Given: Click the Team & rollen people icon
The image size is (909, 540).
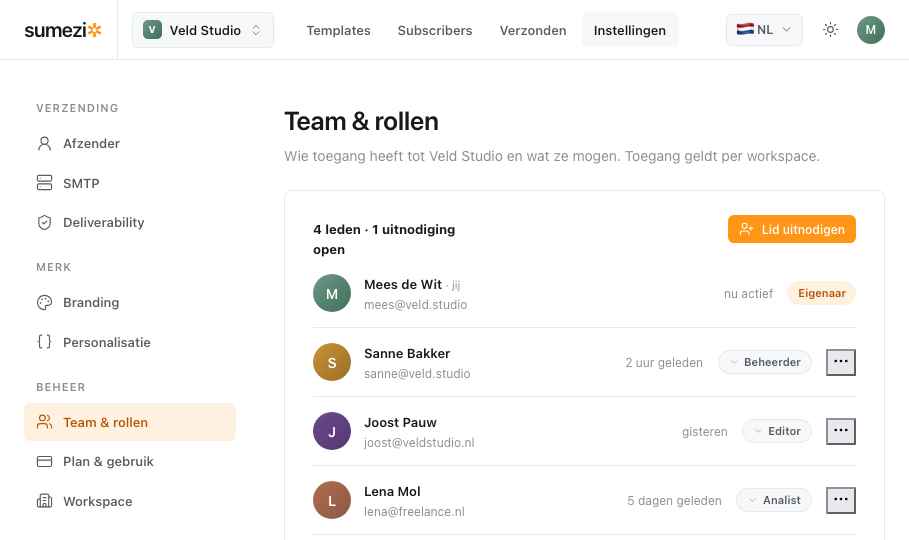Looking at the screenshot, I should pos(45,422).
